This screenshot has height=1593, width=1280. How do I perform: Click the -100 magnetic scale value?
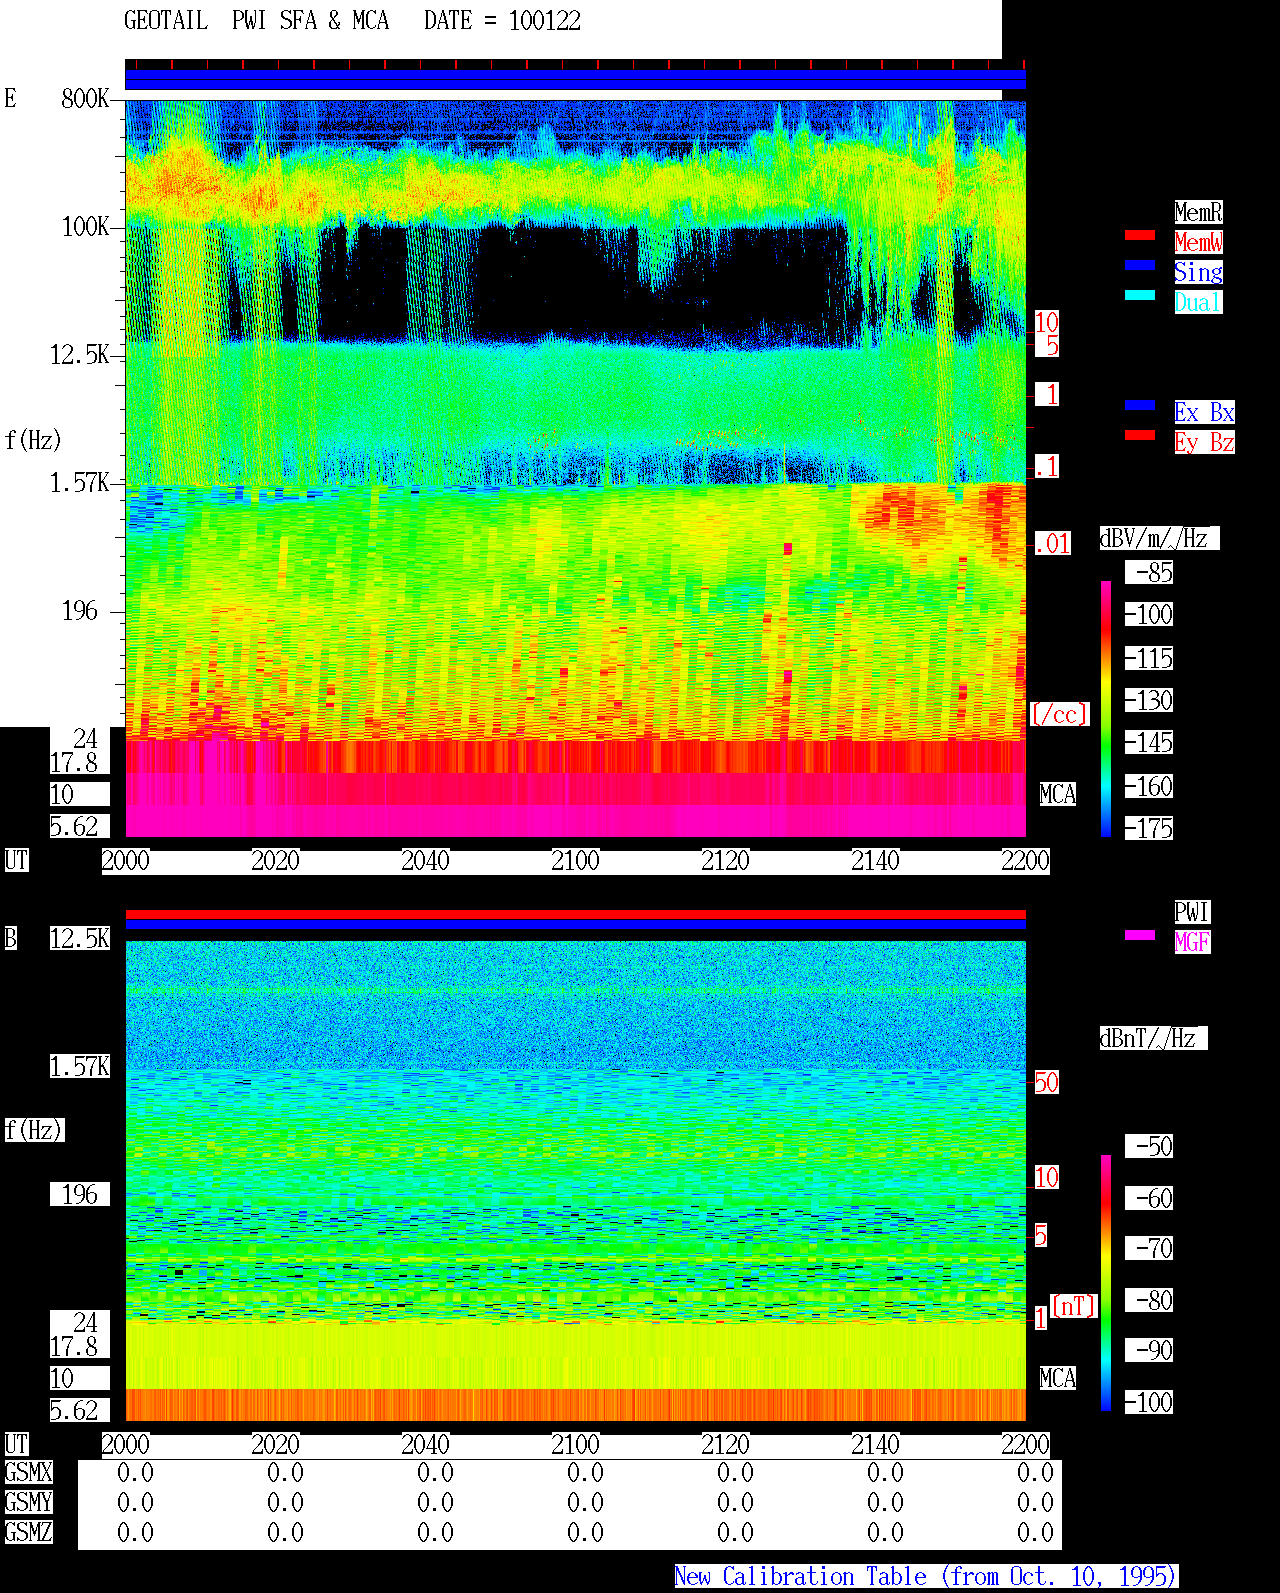pyautogui.click(x=1149, y=1403)
